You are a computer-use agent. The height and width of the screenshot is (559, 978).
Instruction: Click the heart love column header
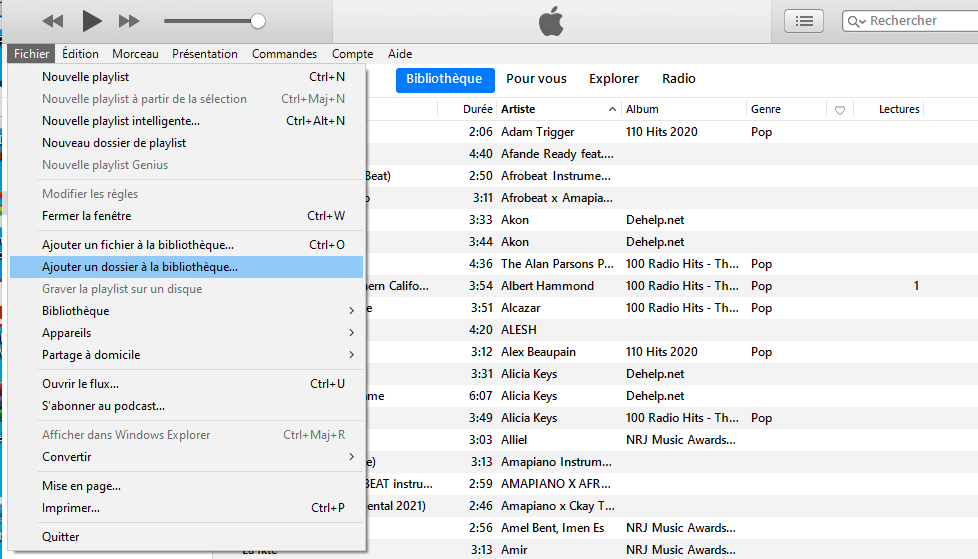coord(840,110)
